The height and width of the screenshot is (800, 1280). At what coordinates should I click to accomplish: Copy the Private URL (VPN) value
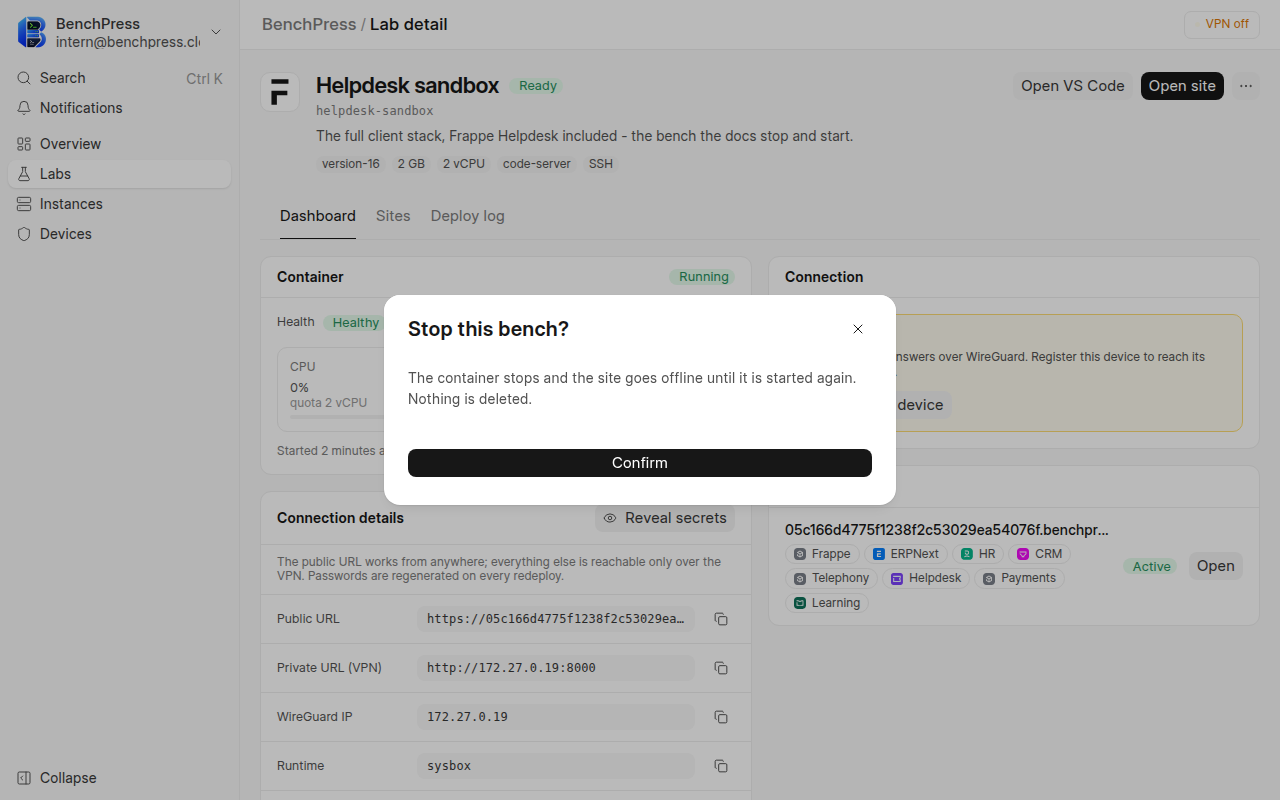(721, 668)
